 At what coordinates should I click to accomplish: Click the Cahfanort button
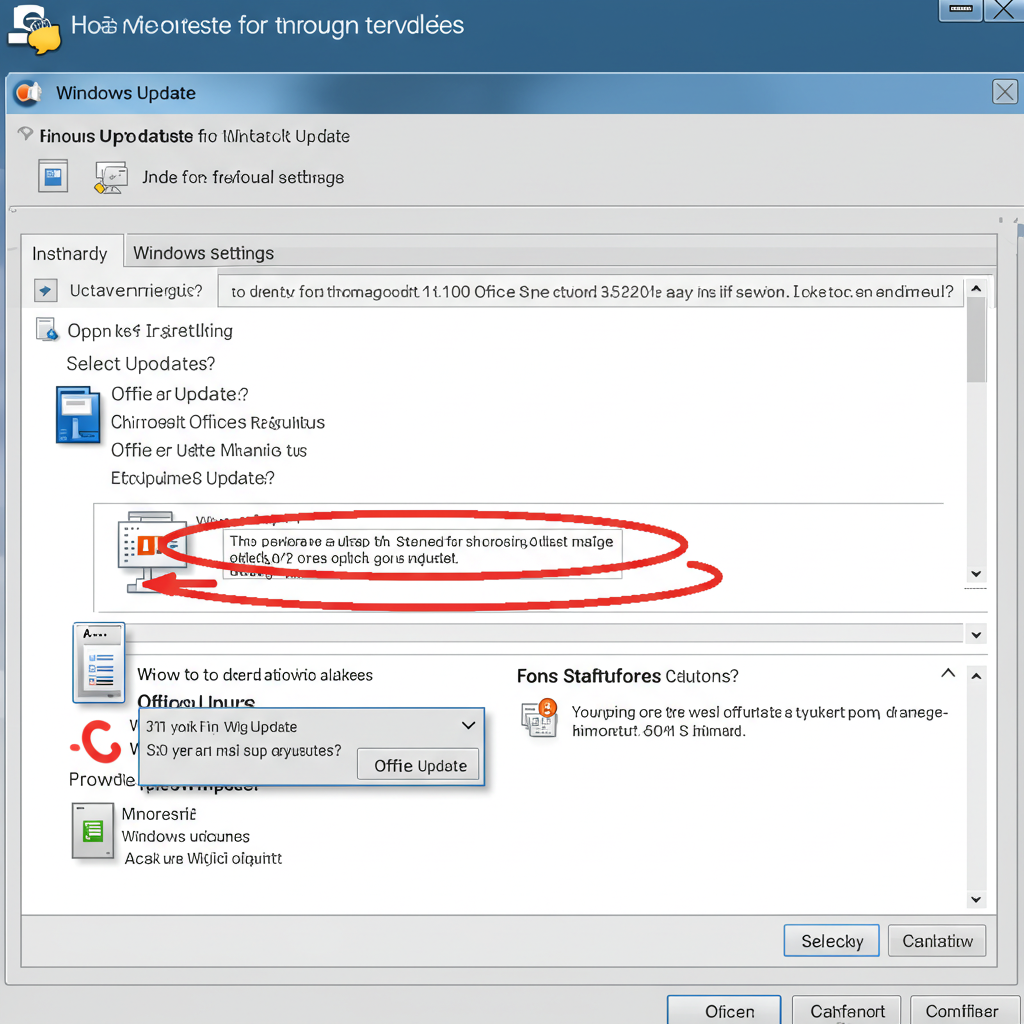(847, 1010)
